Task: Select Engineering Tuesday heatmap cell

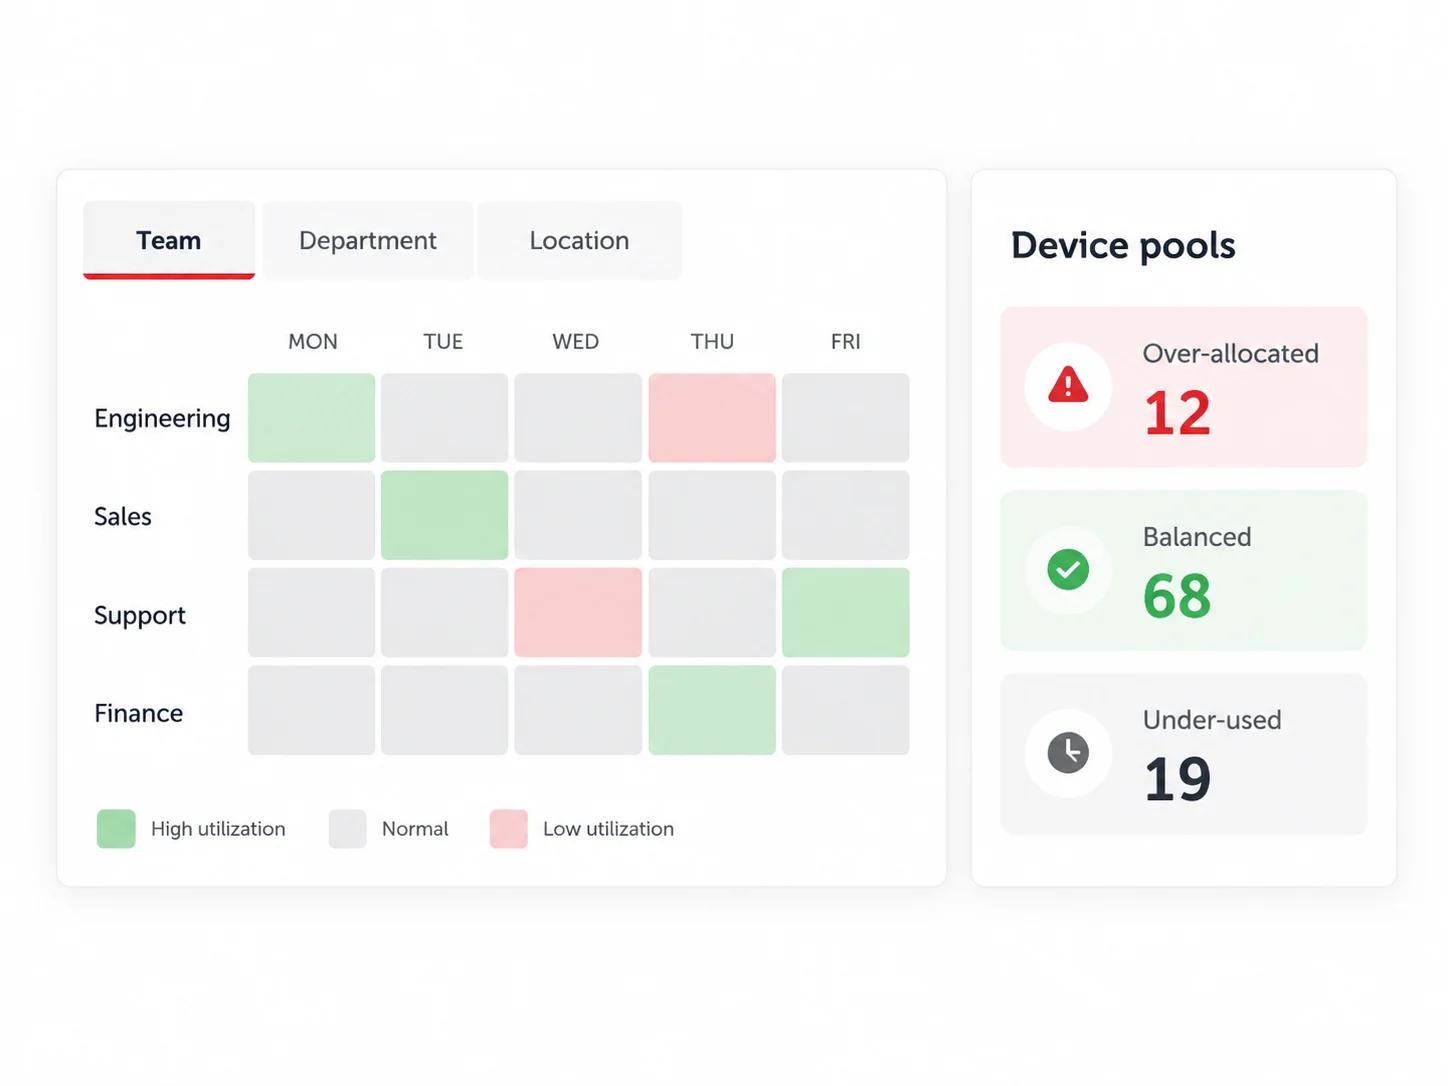Action: click(x=444, y=418)
